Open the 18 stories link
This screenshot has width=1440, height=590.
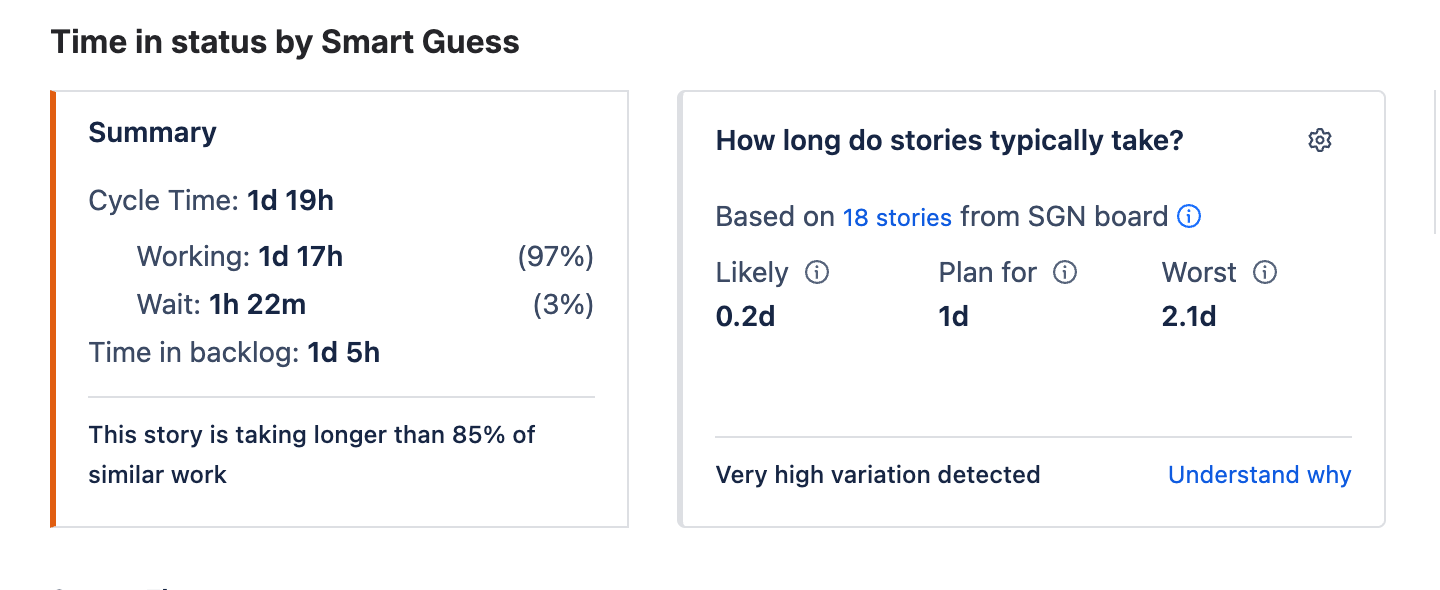click(x=897, y=217)
